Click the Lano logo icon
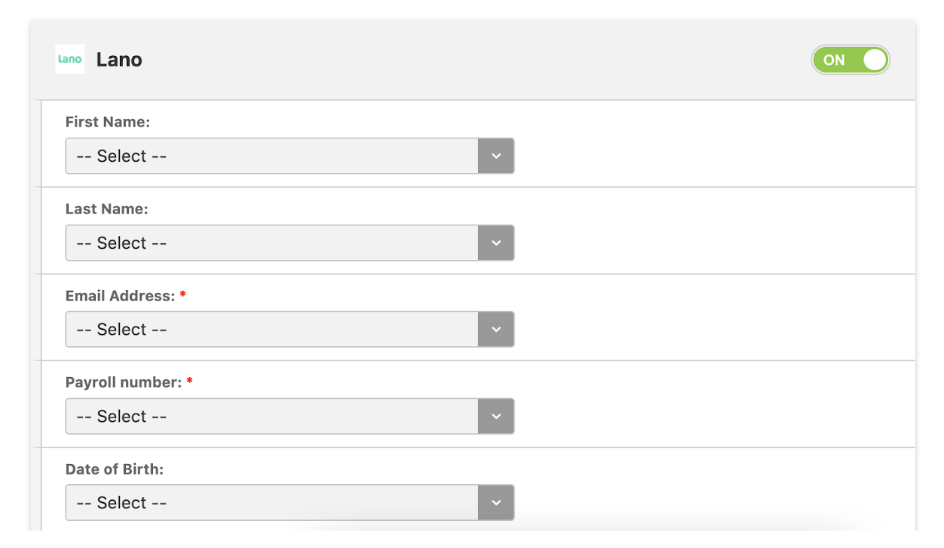 coord(70,59)
